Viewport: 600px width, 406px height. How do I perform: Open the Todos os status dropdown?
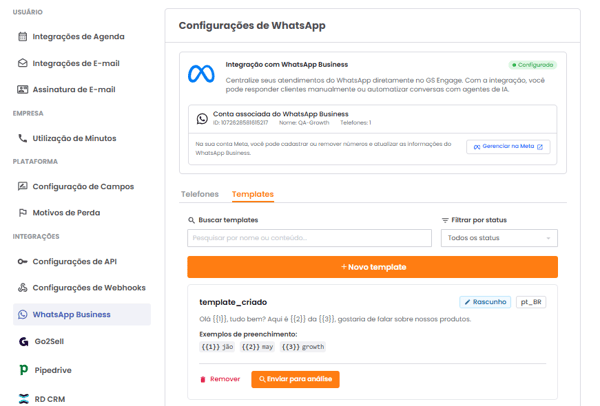pos(499,238)
